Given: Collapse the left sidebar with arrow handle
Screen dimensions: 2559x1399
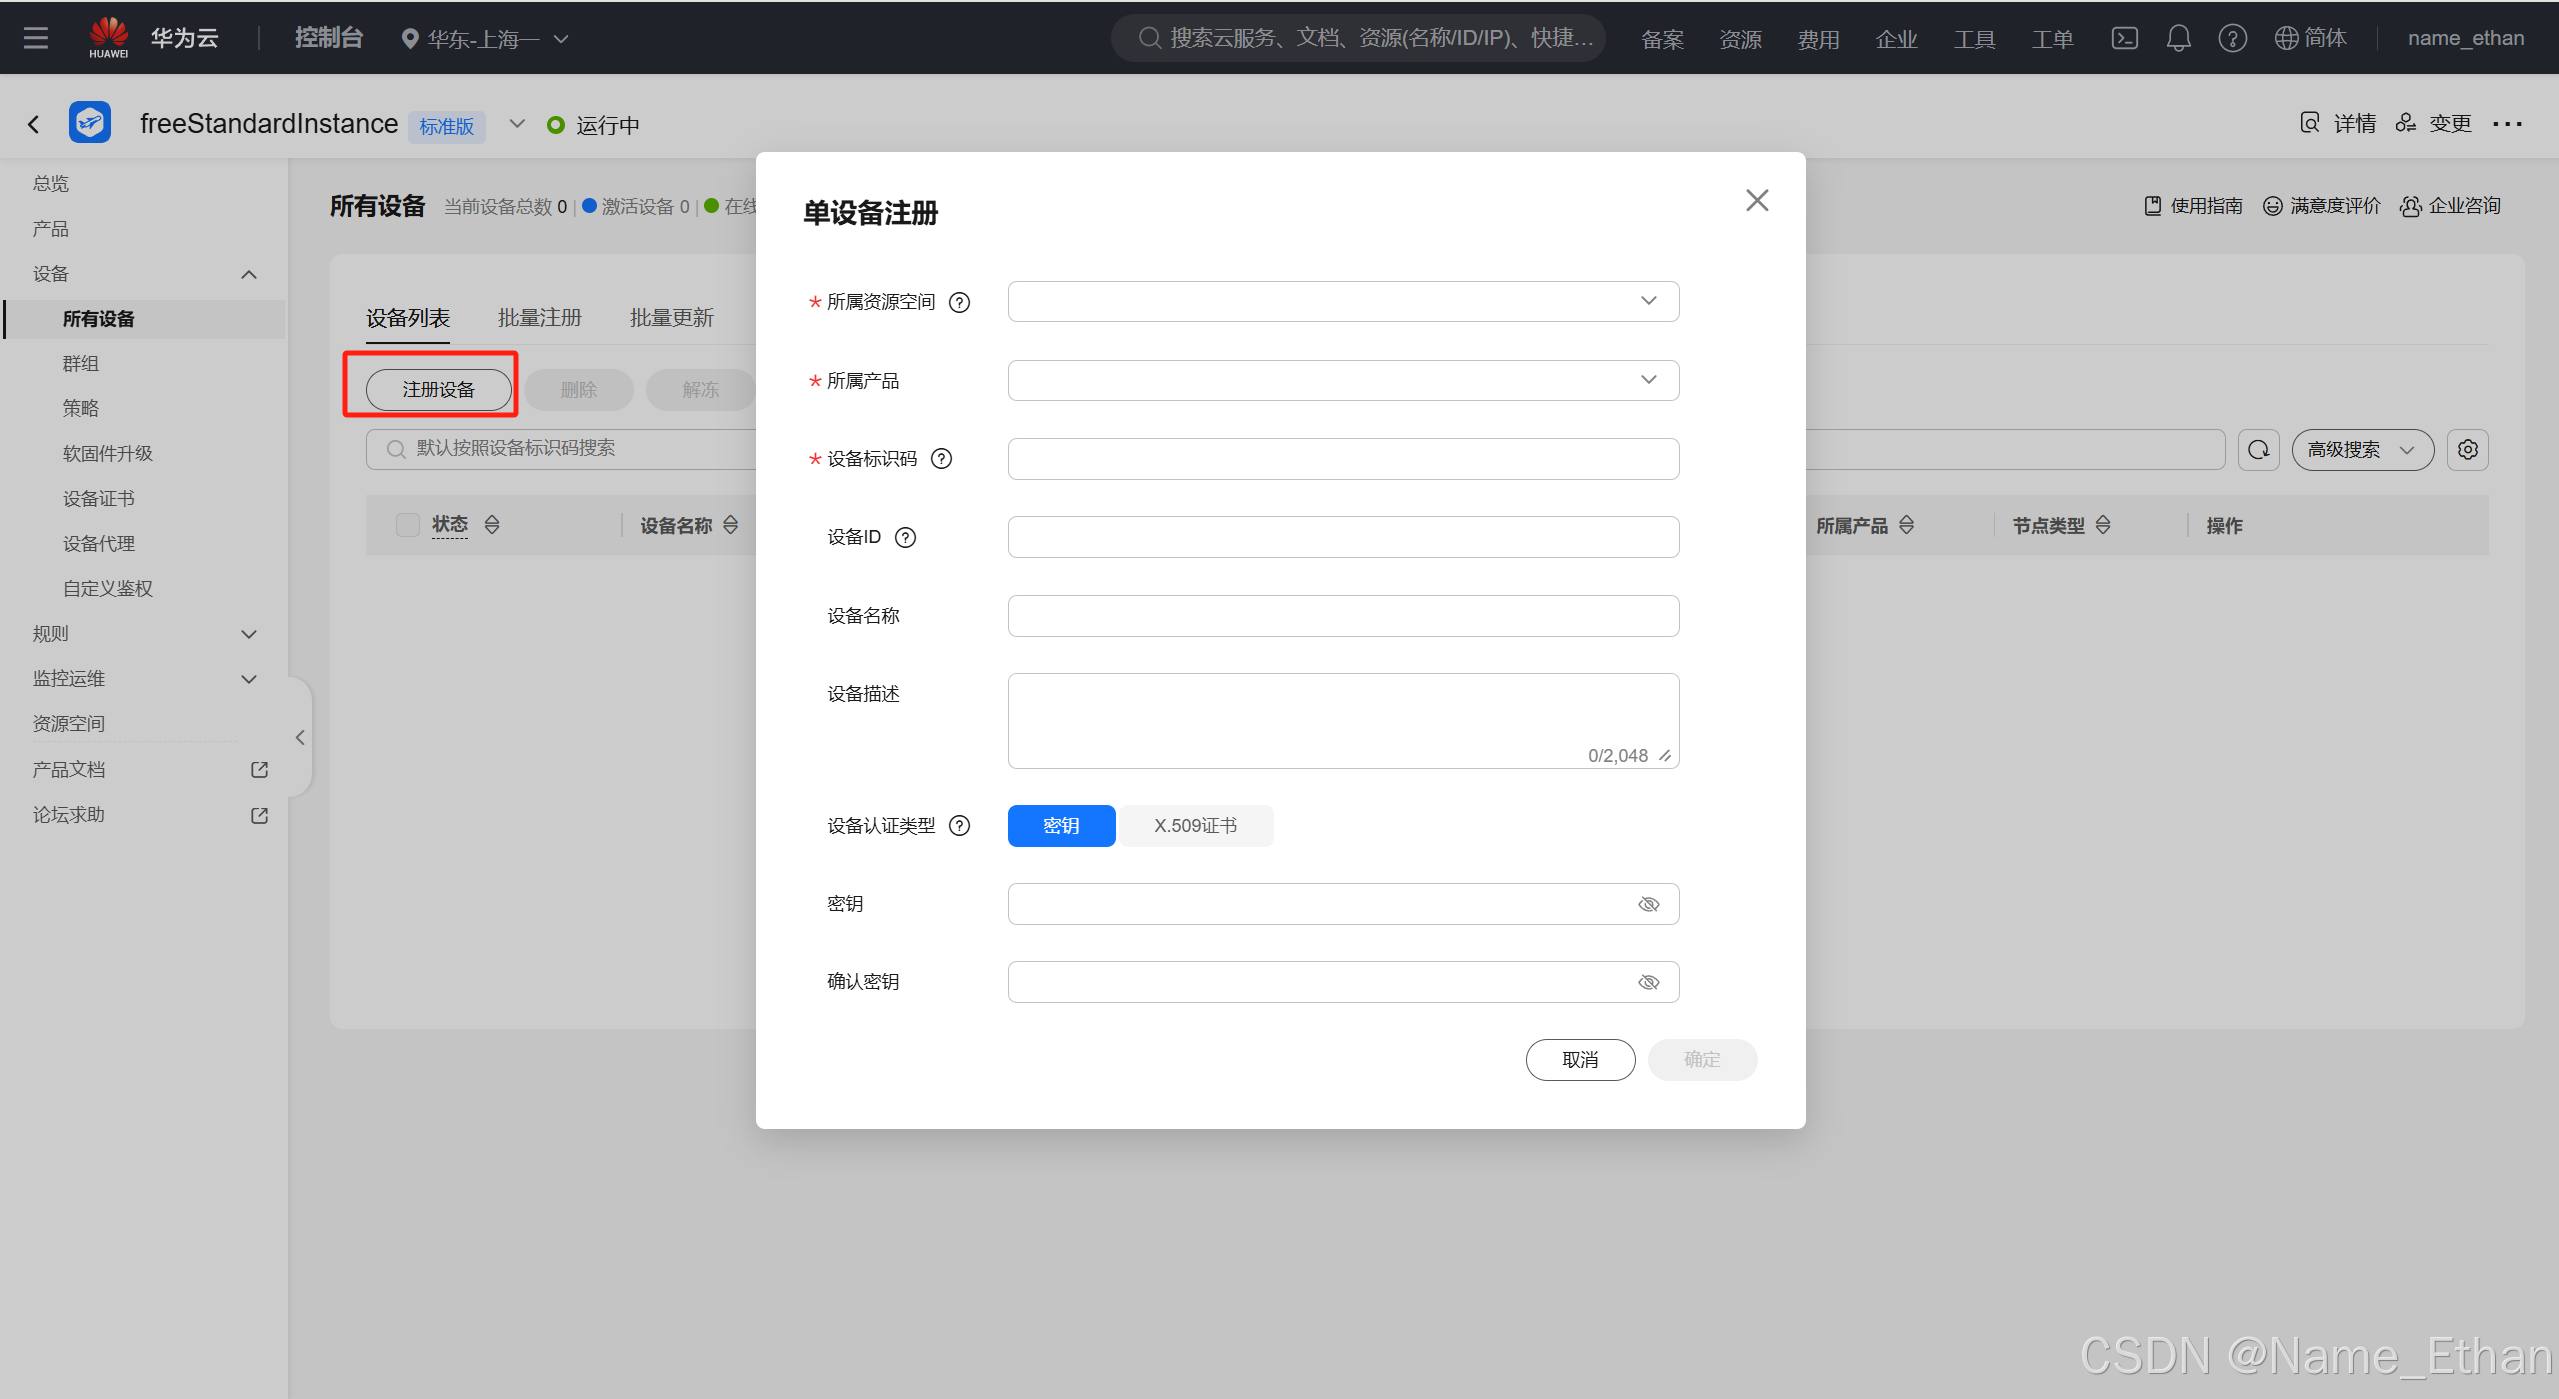Looking at the screenshot, I should pyautogui.click(x=300, y=738).
